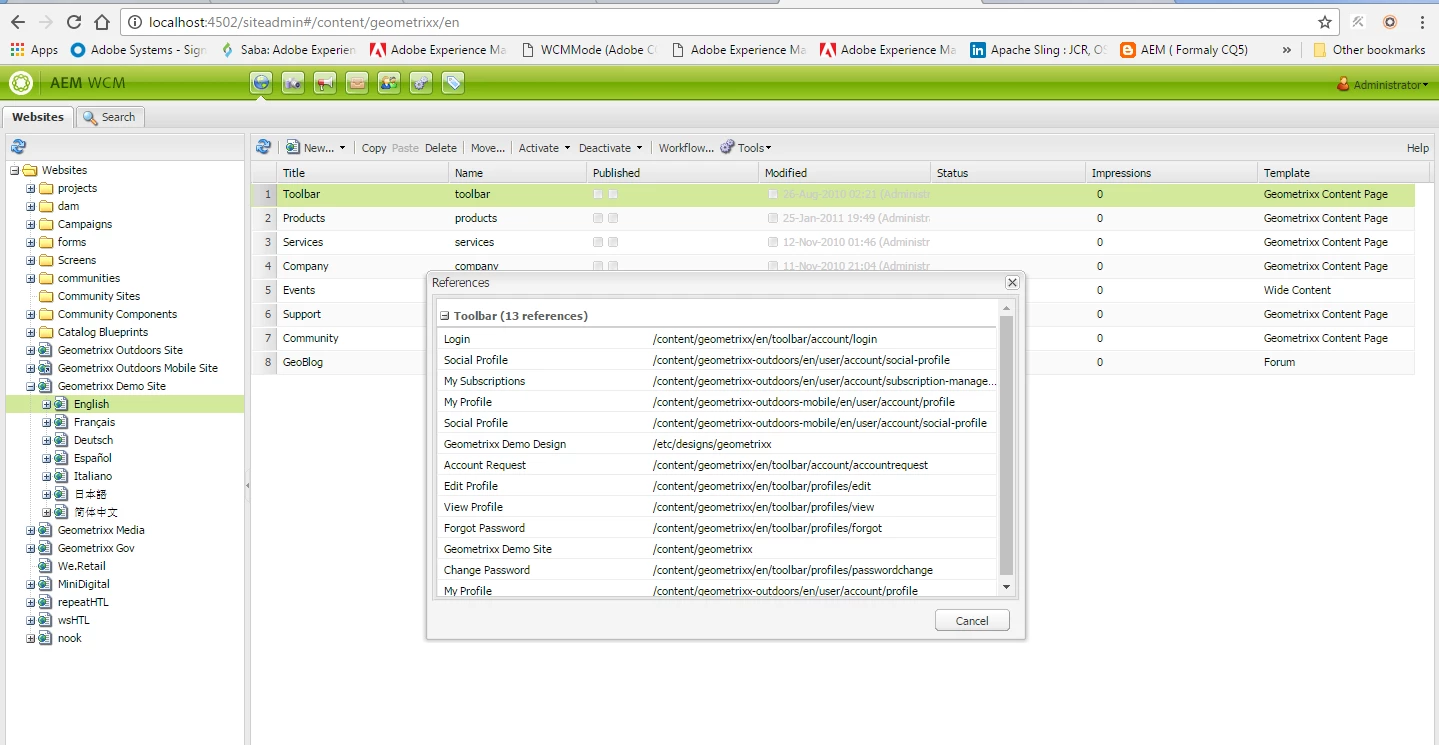Open the Help link
Image resolution: width=1439 pixels, height=745 pixels.
1418,148
